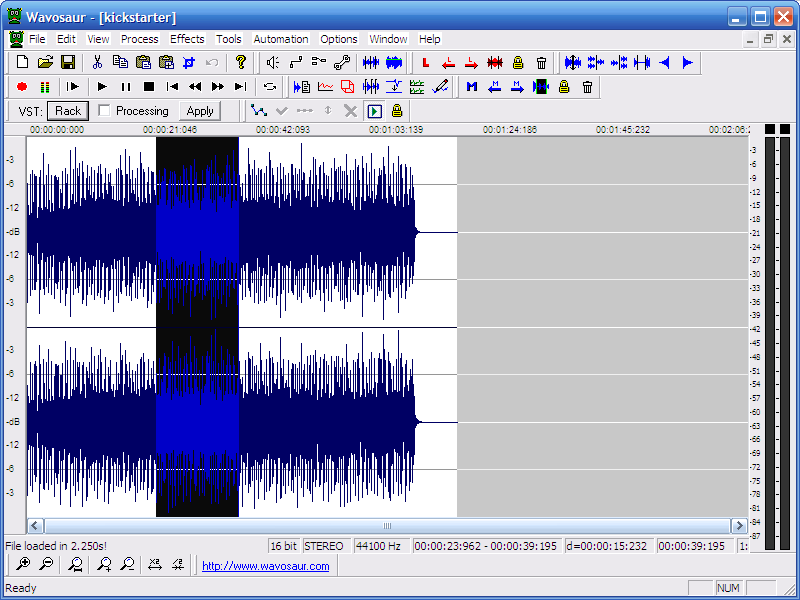Cut the selection with the scissors icon
Screen dimensions: 800x600
pos(97,62)
